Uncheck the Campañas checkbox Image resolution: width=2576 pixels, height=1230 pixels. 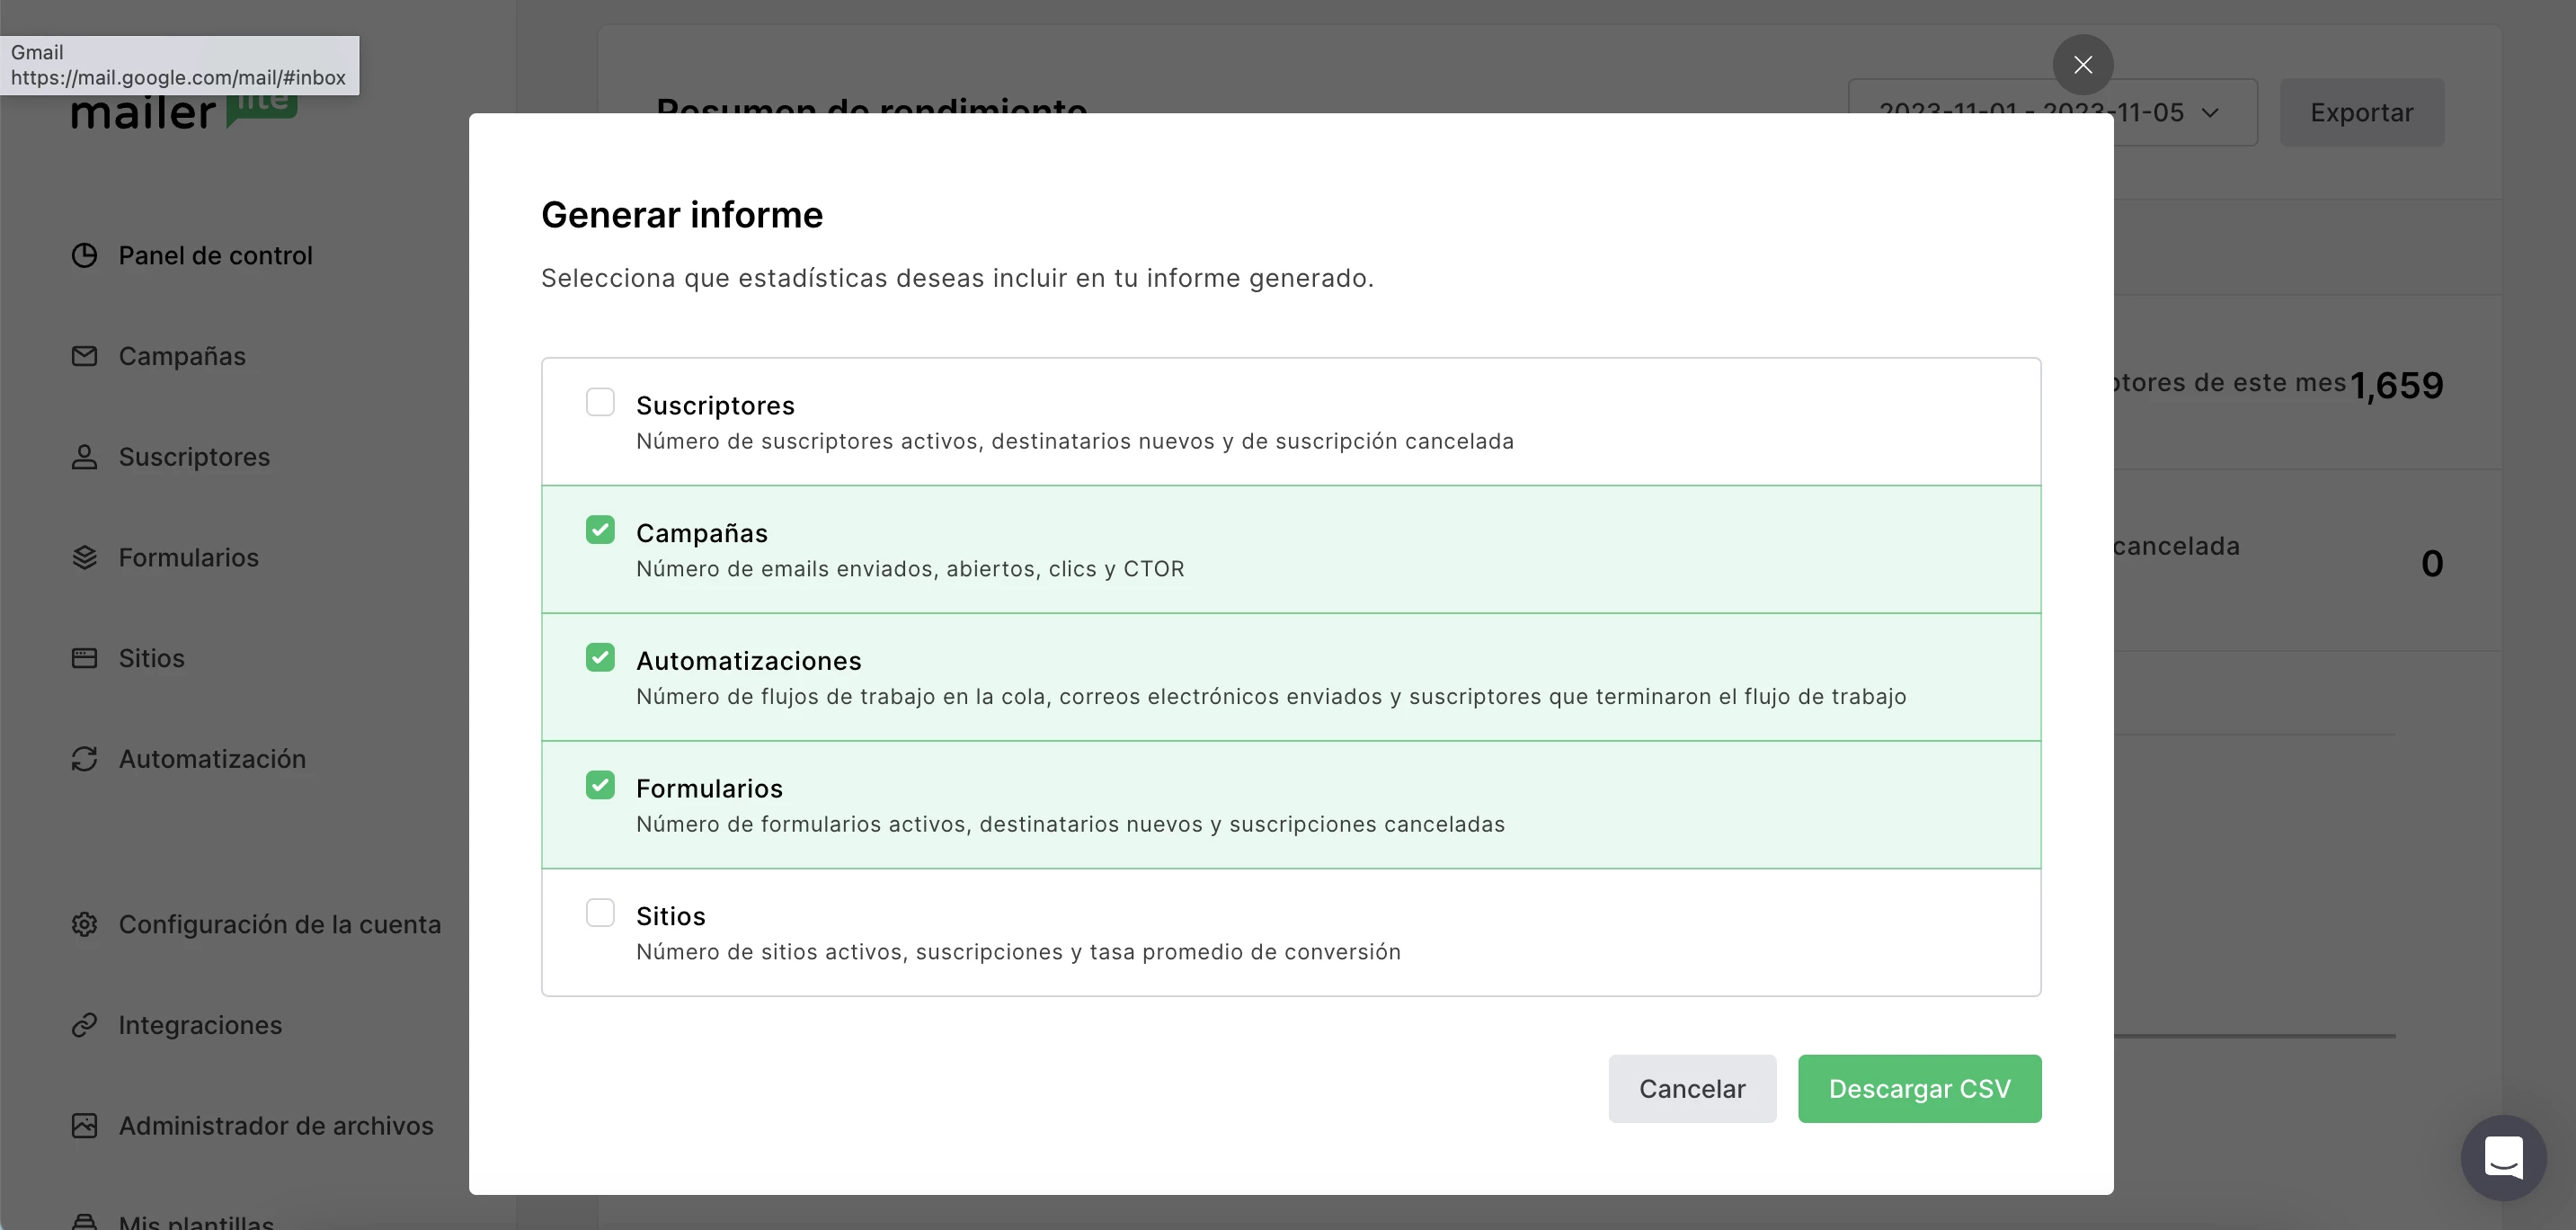pyautogui.click(x=600, y=530)
